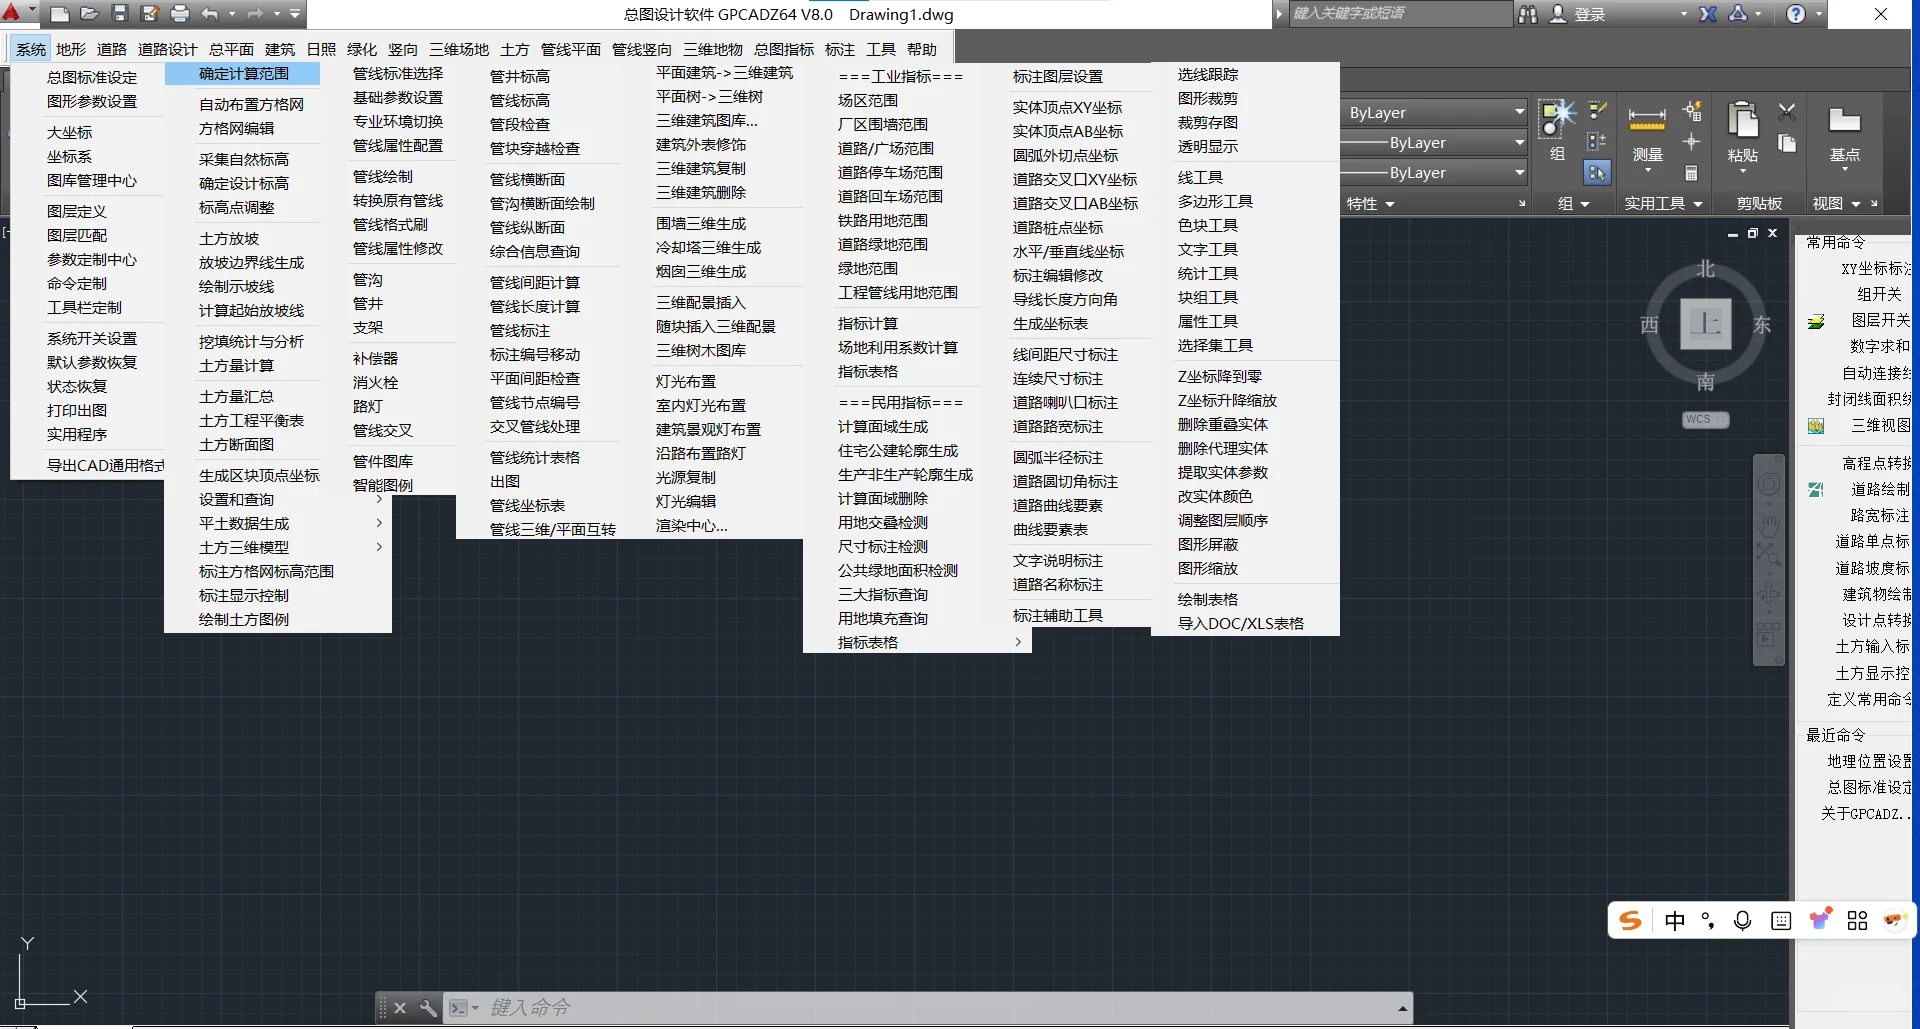Viewport: 1920px width, 1029px height.
Task: Click the 键入命令 command line field
Action: pyautogui.click(x=700, y=1007)
